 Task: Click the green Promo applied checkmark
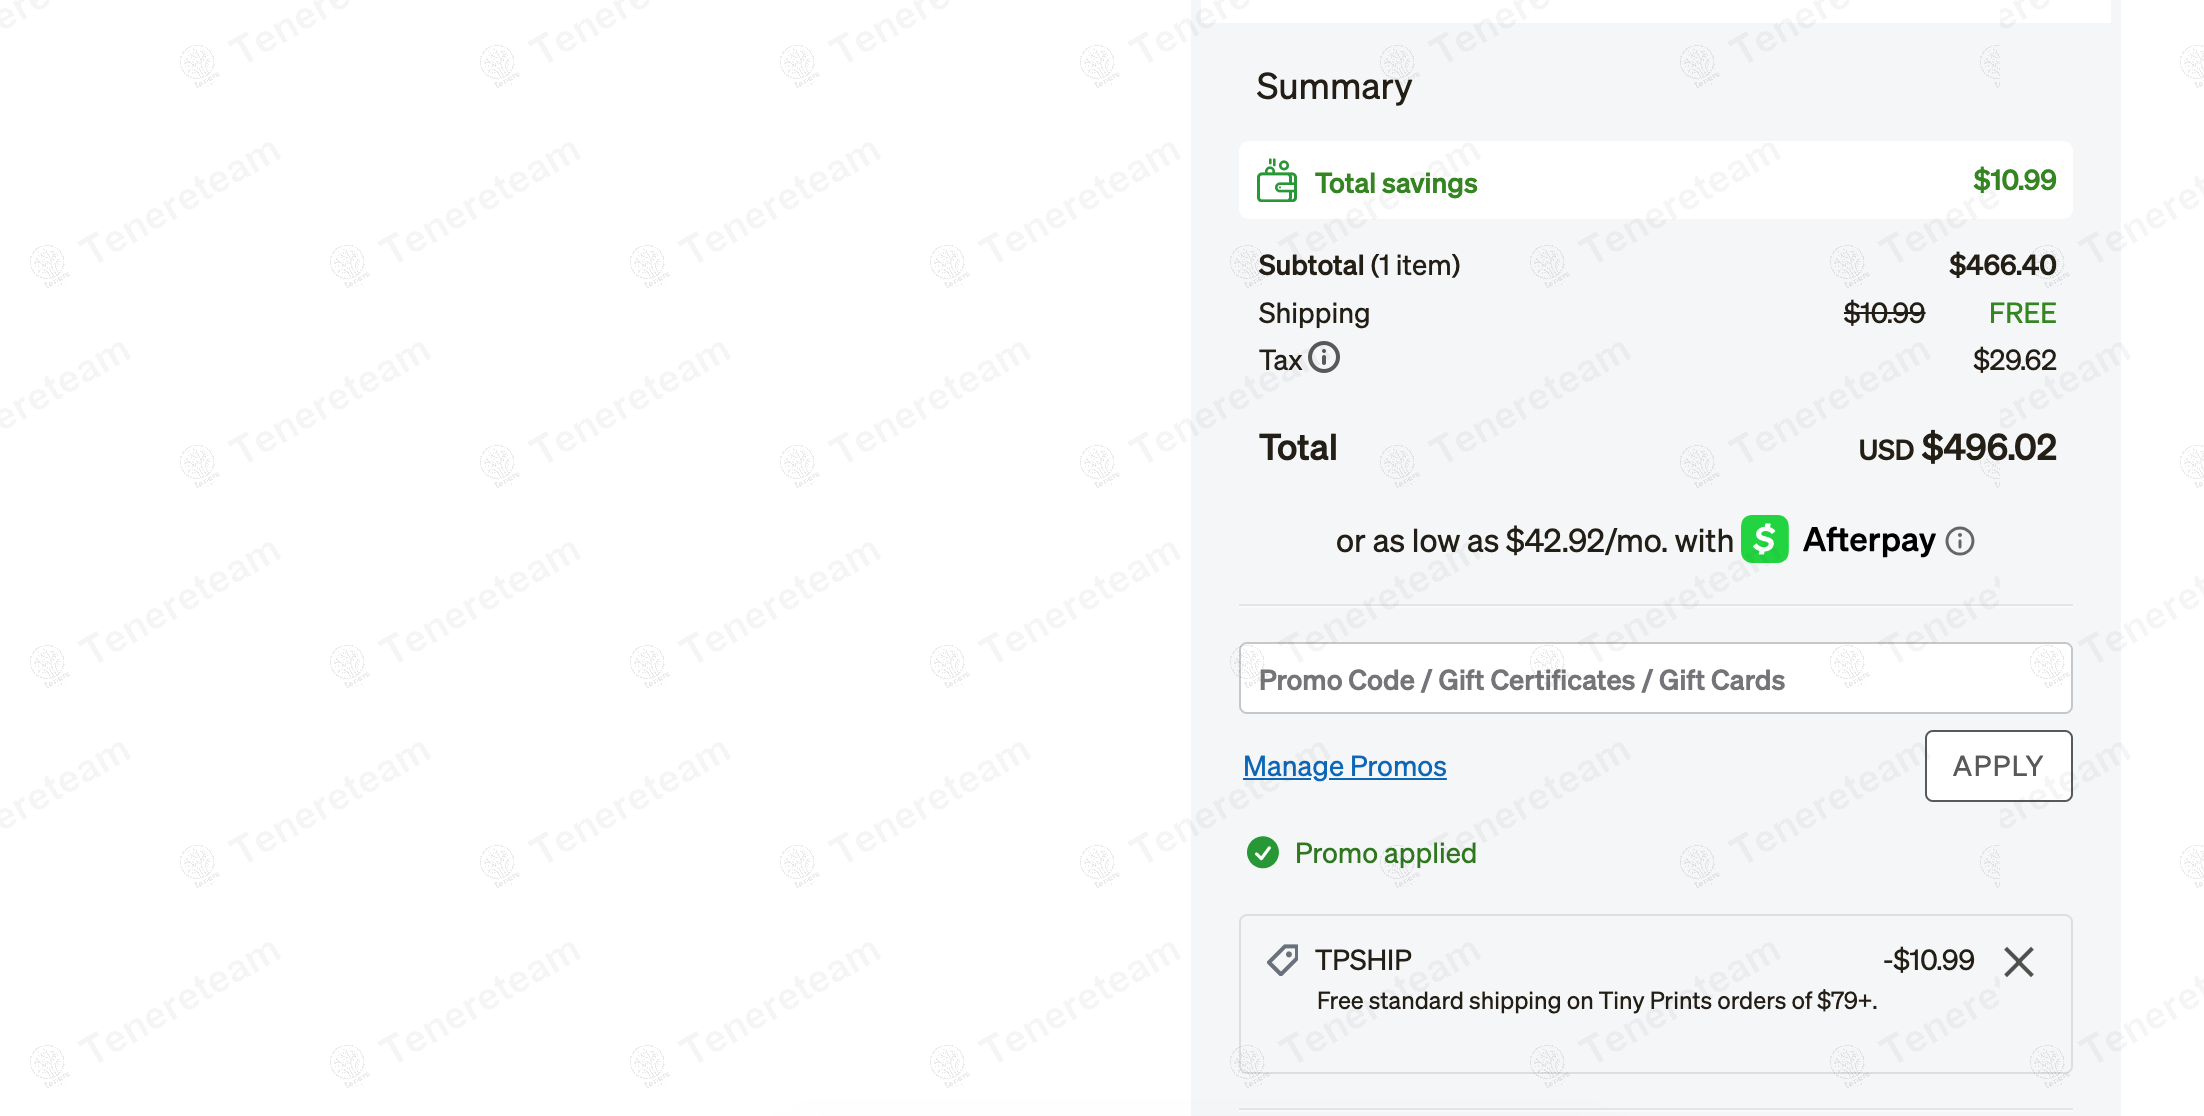click(1263, 853)
